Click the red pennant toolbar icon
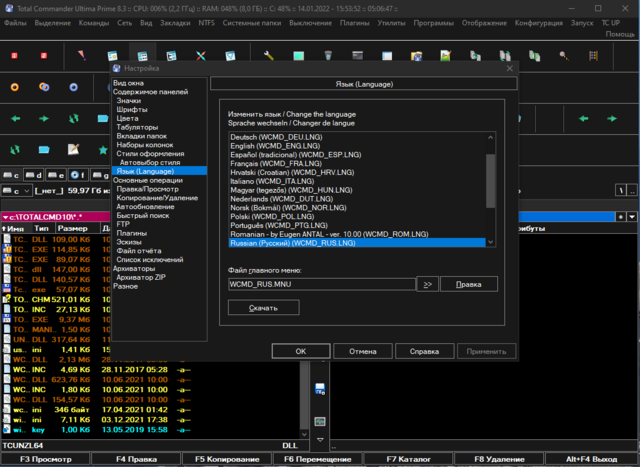The width and height of the screenshot is (640, 467). tap(82, 55)
